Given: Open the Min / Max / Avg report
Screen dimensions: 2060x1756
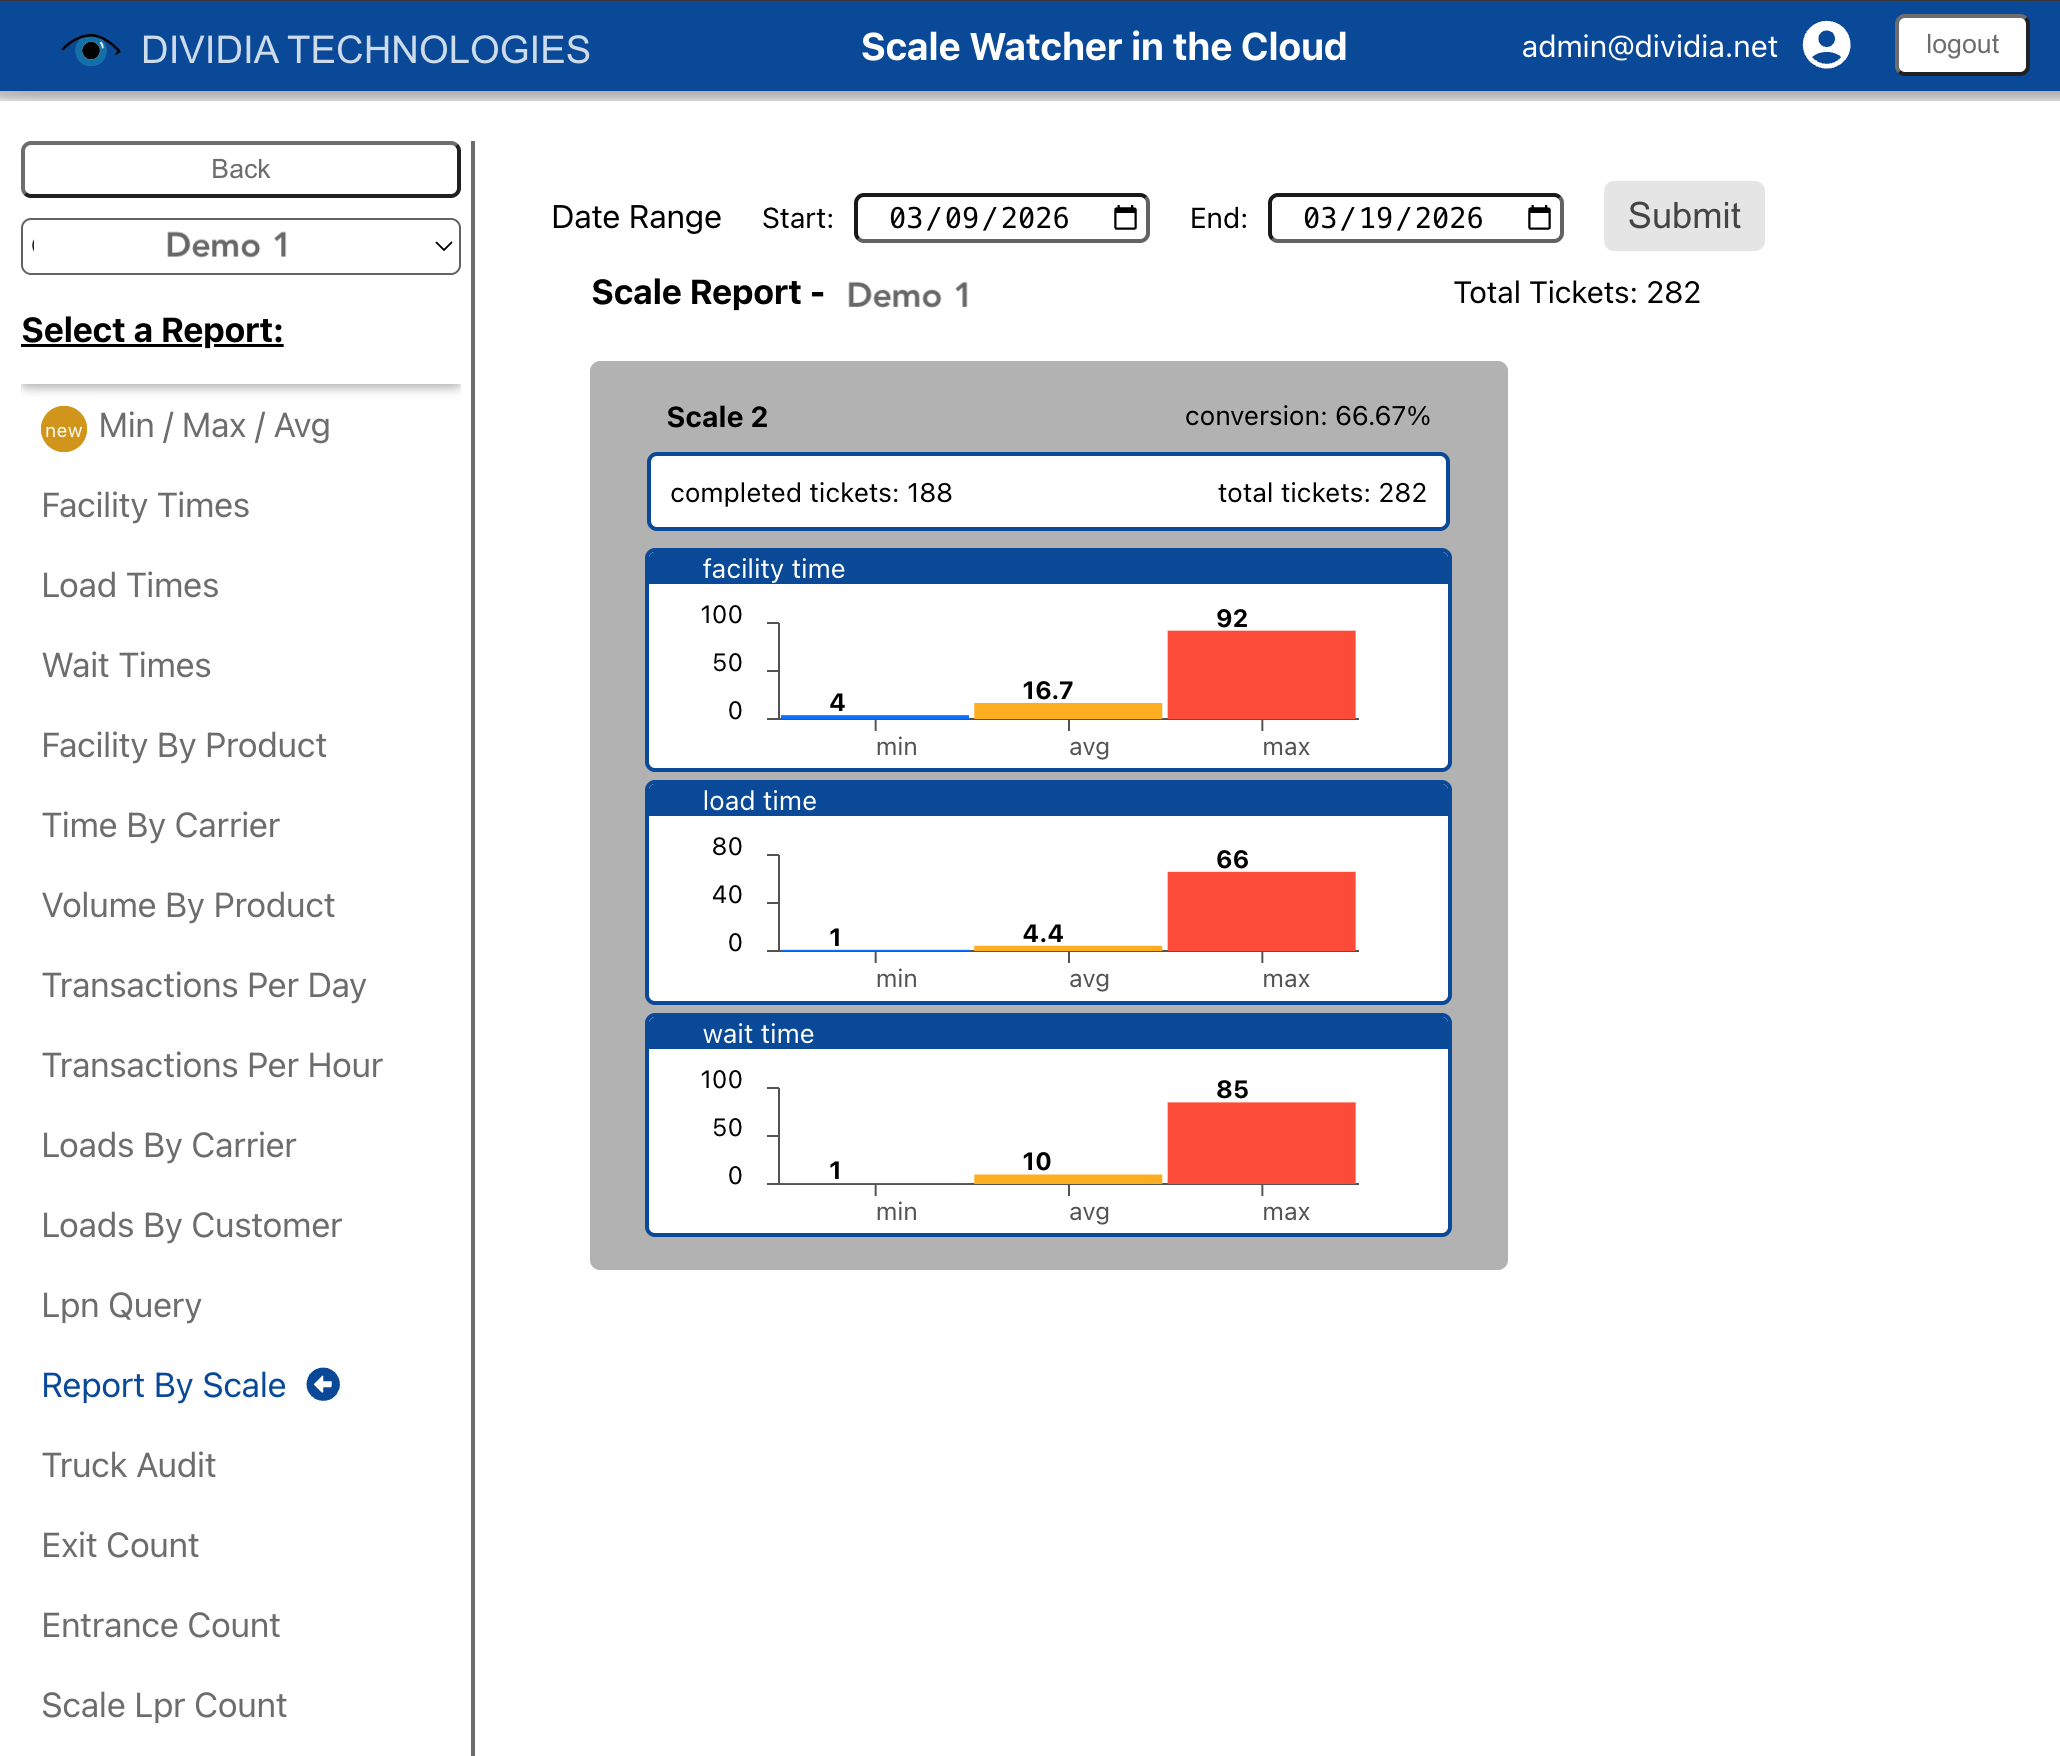Looking at the screenshot, I should coord(214,426).
